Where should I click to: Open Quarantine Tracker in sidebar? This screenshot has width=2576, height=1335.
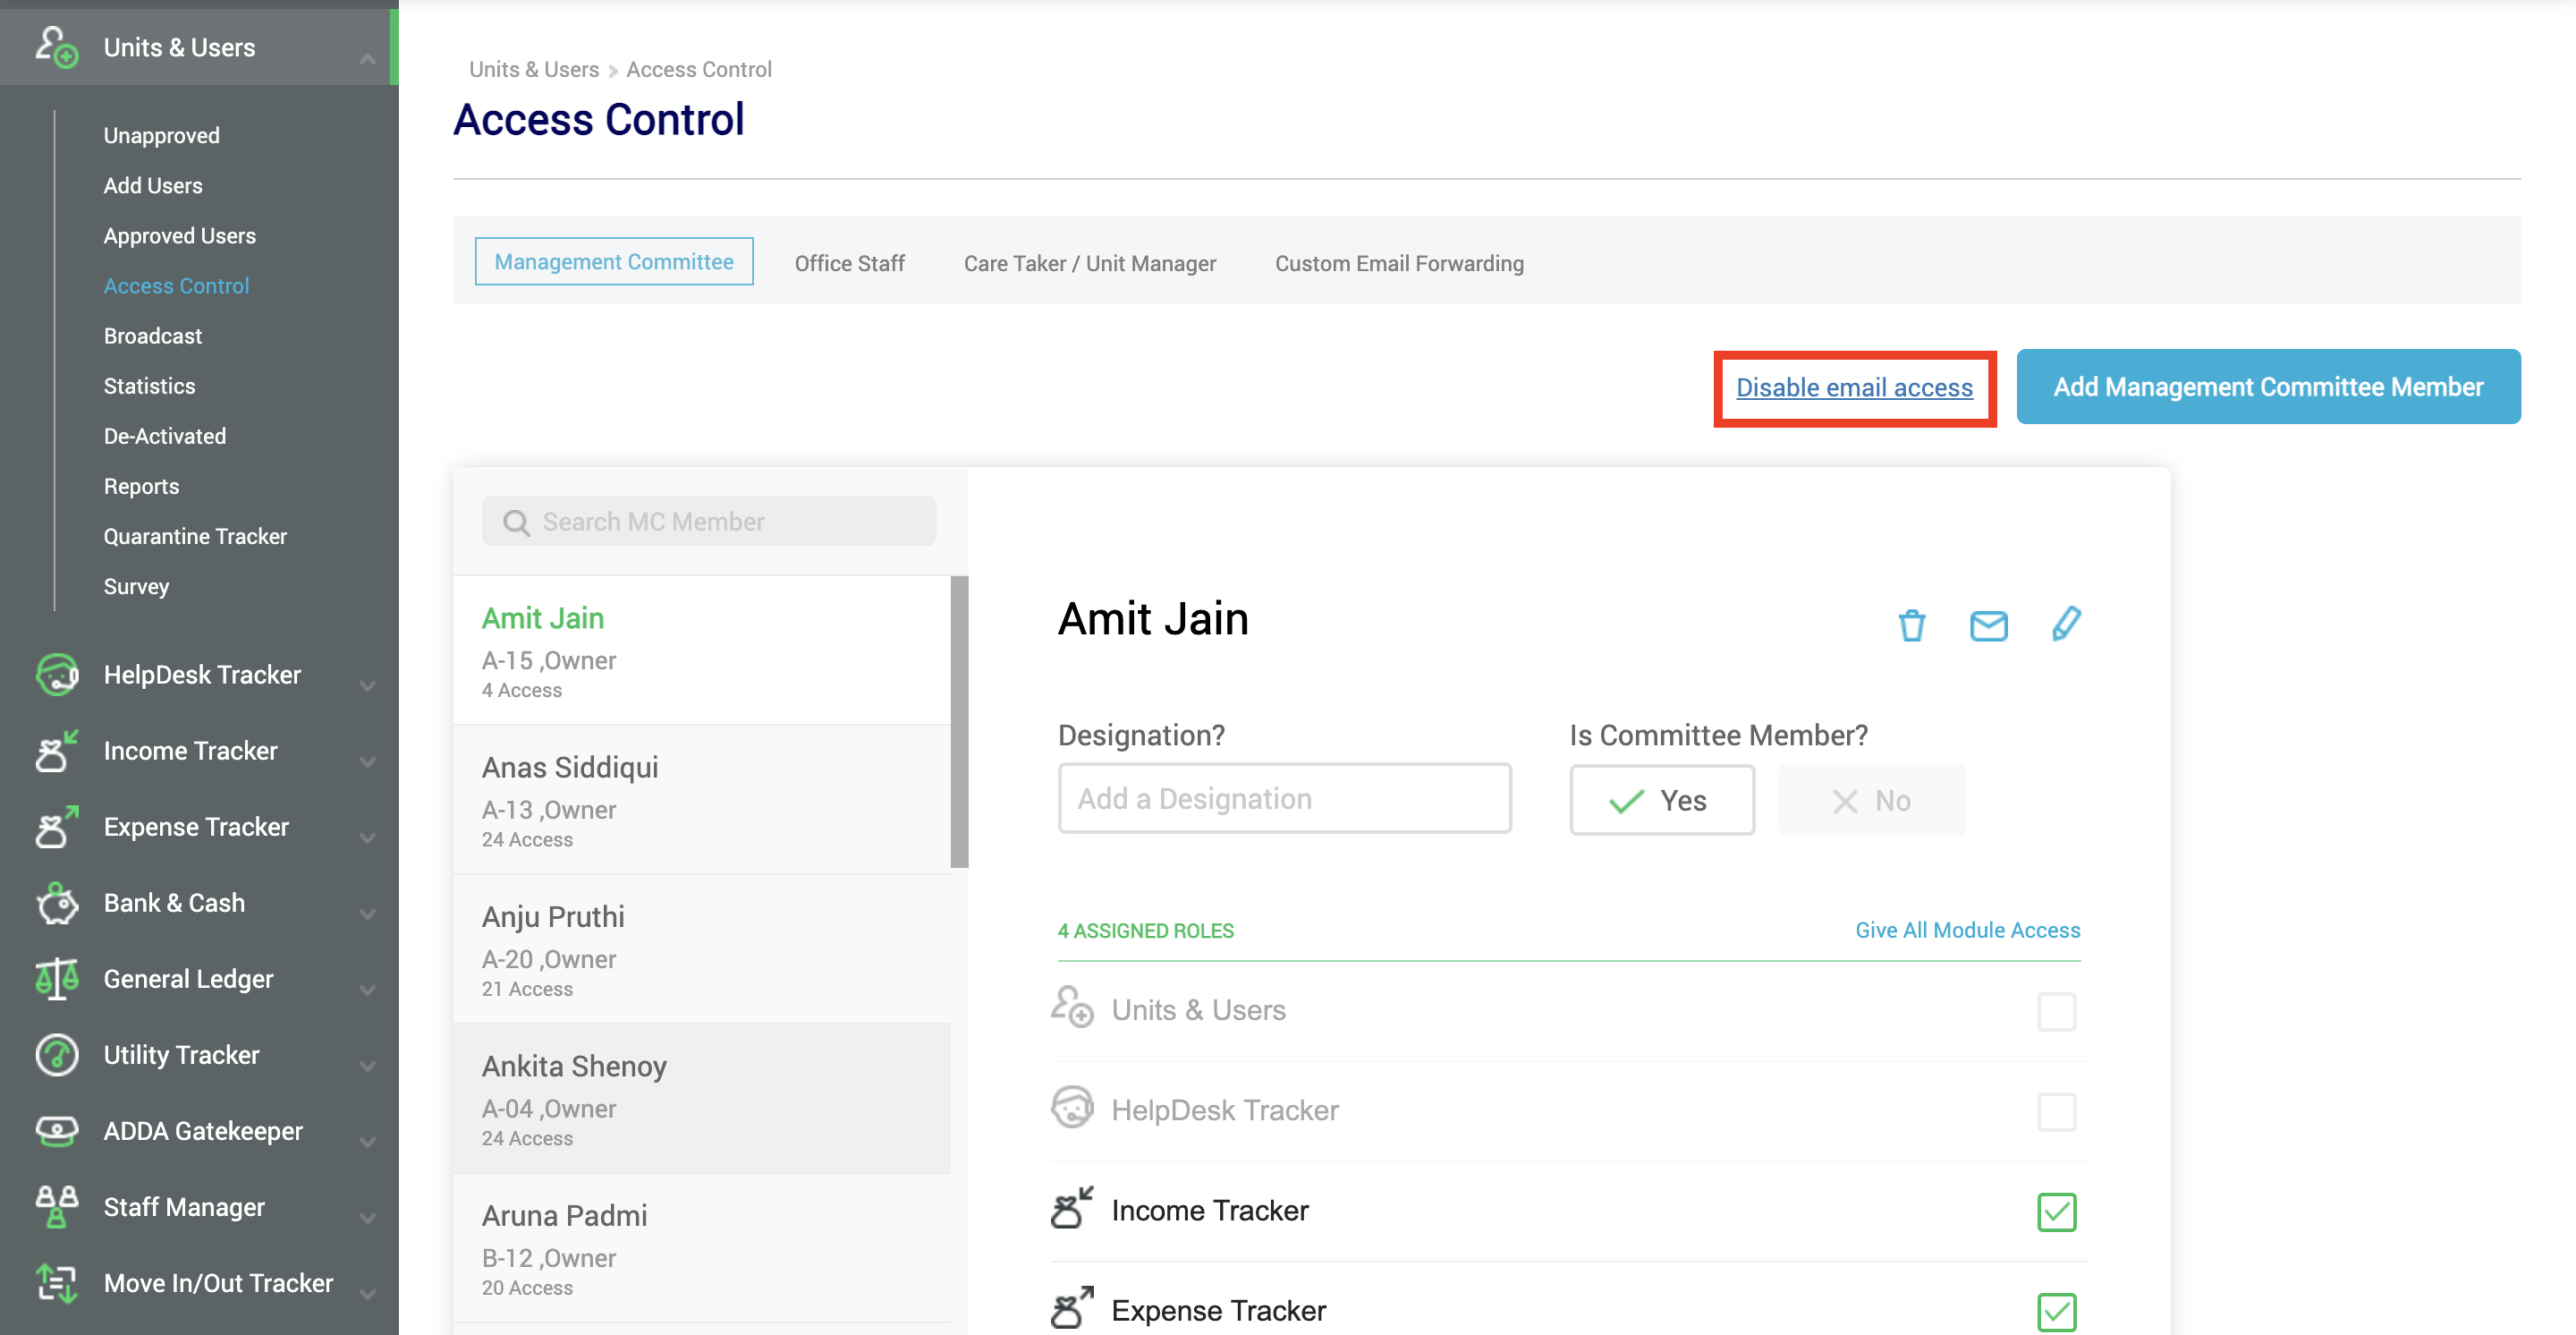[x=194, y=535]
